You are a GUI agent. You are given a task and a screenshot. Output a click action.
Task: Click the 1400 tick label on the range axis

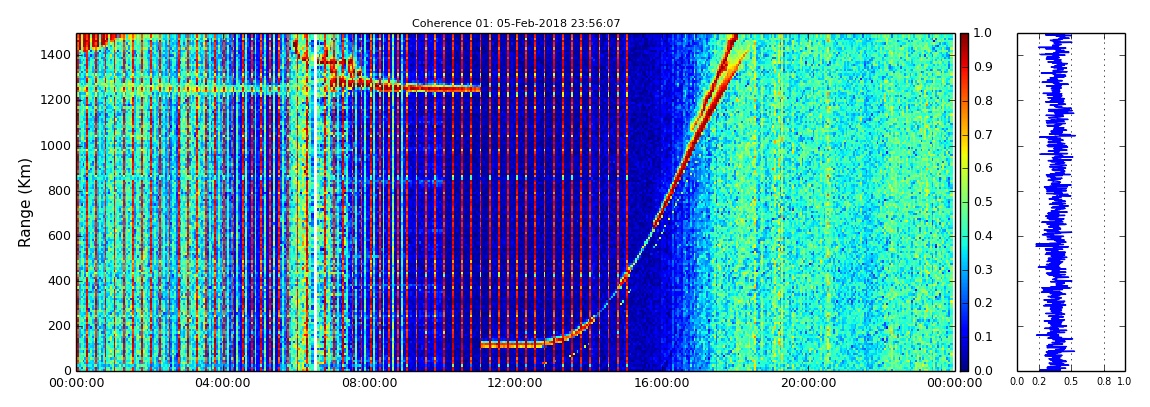point(56,55)
